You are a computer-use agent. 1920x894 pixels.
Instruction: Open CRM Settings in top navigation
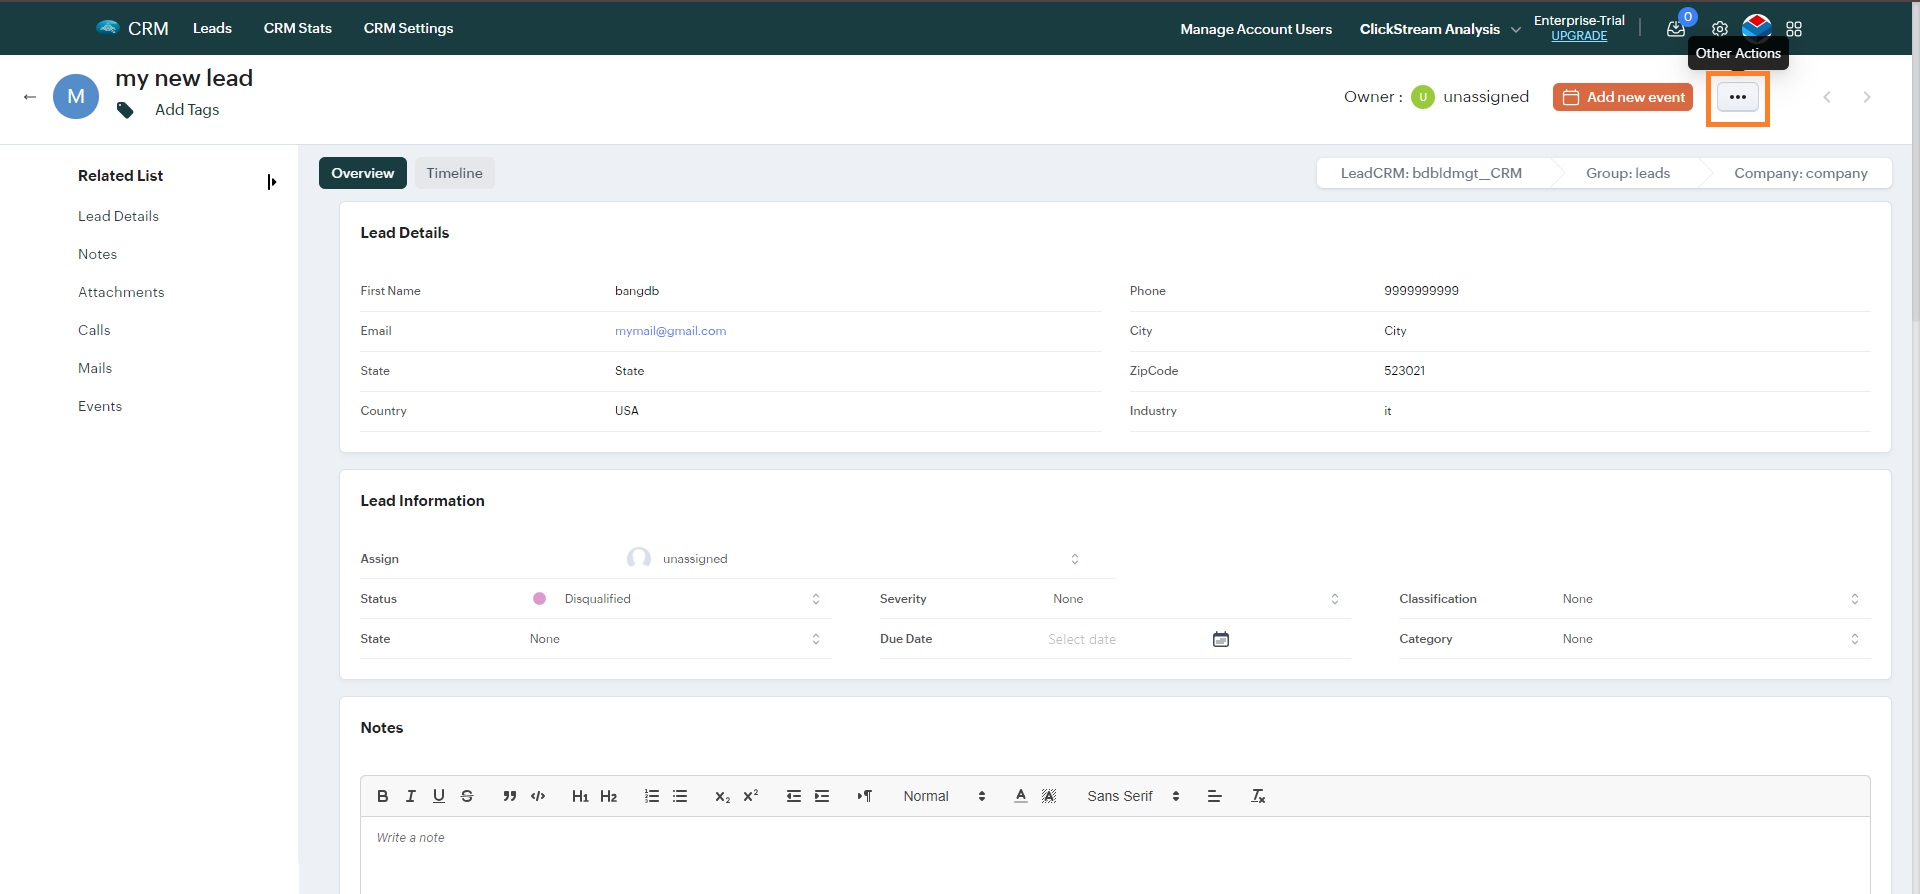(408, 28)
